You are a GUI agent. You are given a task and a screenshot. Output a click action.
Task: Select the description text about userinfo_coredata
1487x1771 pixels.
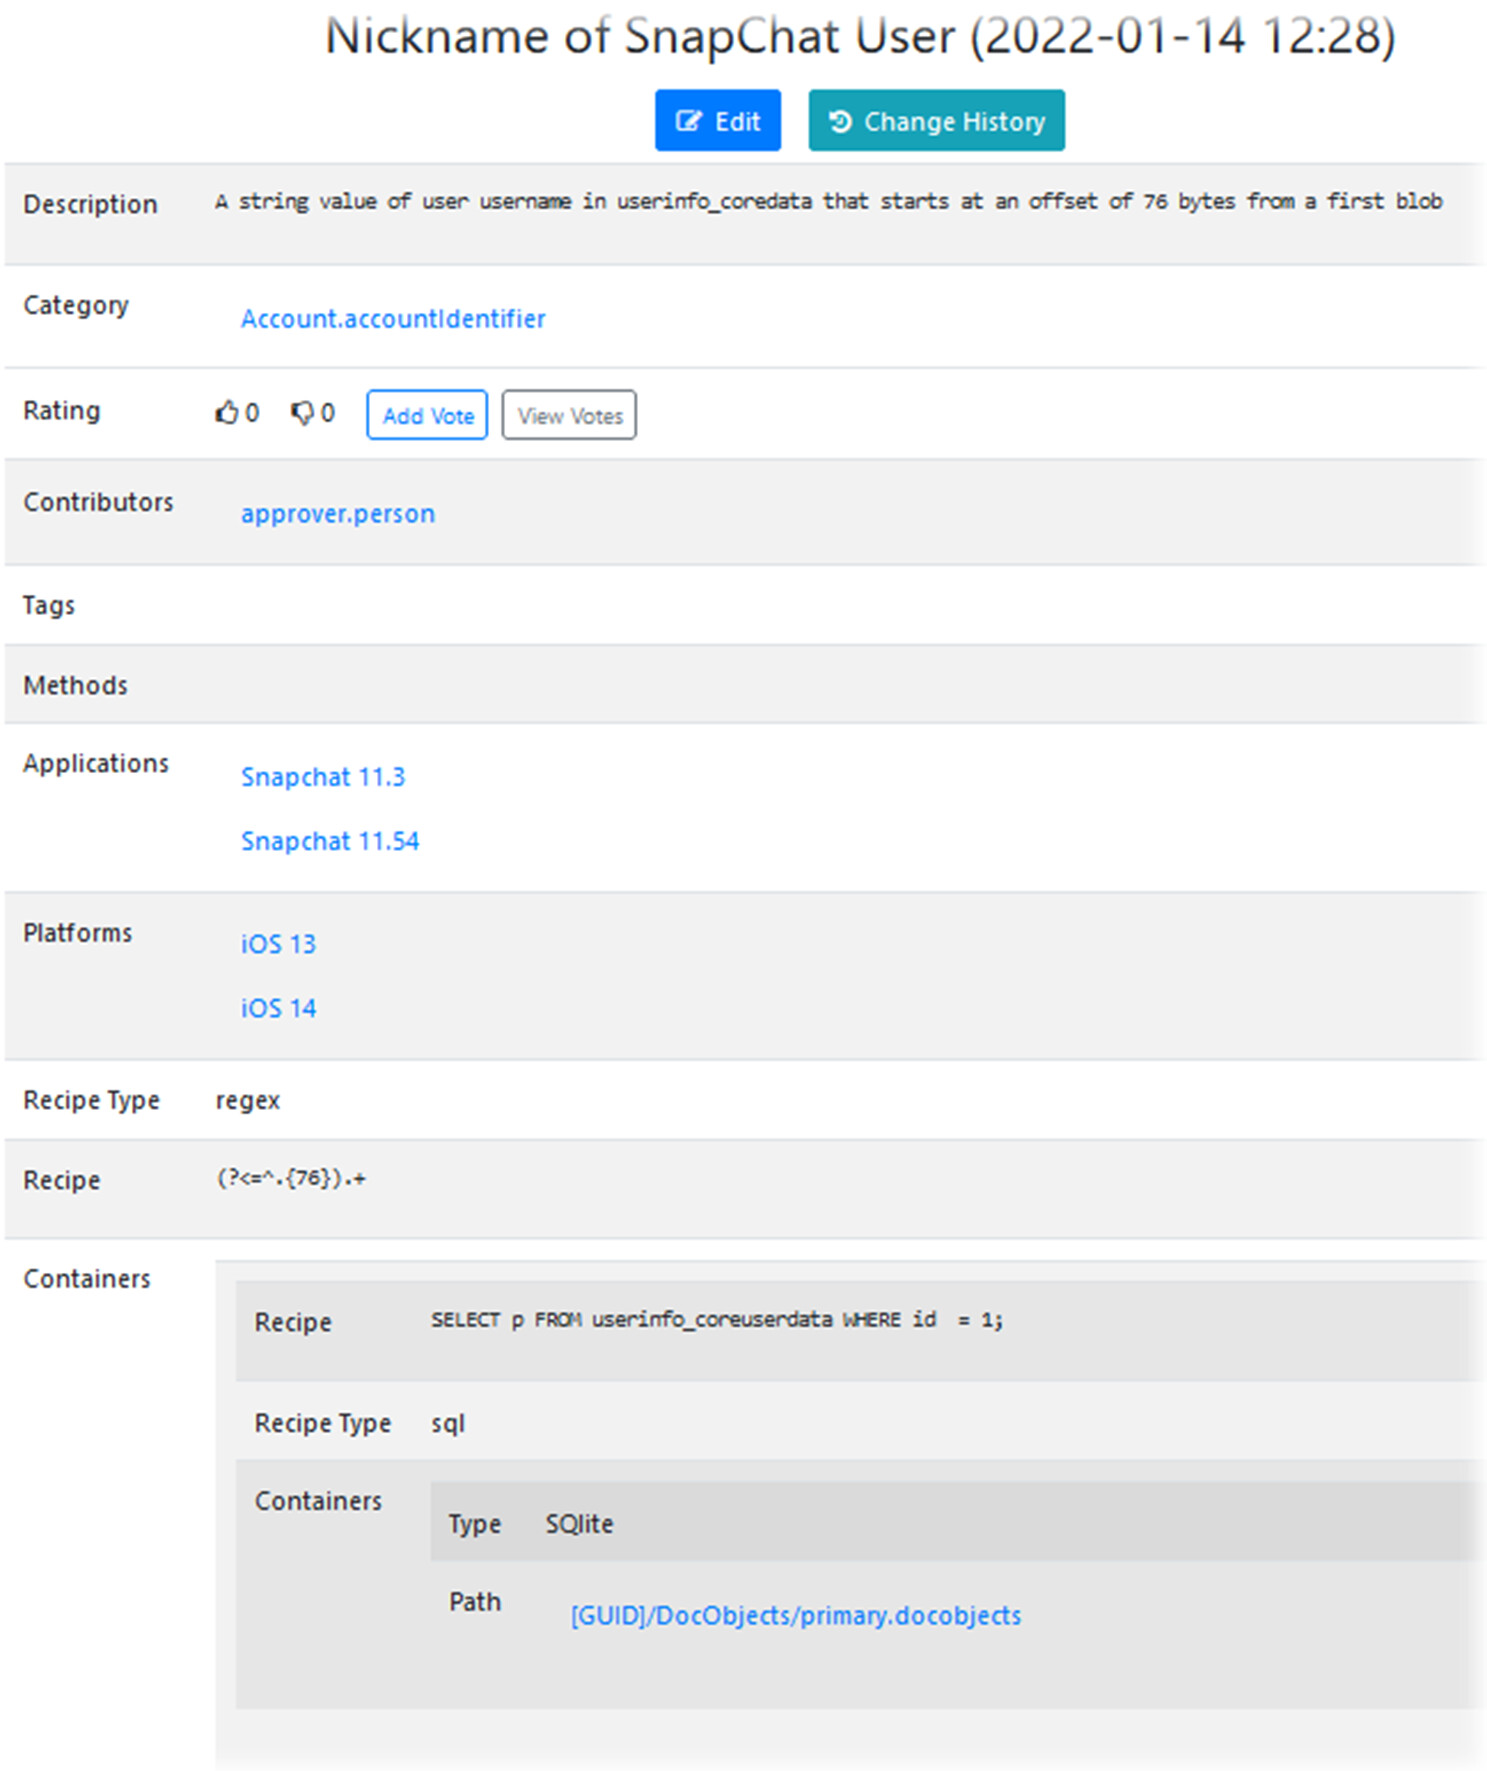[x=828, y=201]
